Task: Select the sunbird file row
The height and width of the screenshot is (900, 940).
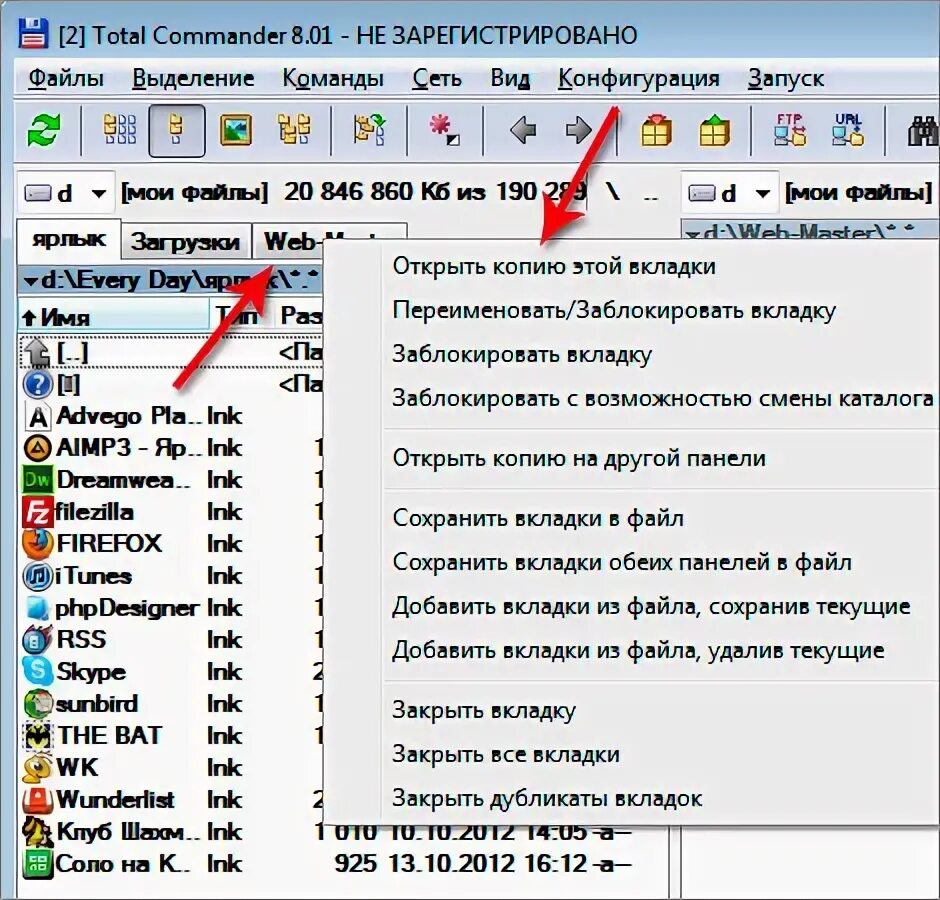Action: coord(171,704)
